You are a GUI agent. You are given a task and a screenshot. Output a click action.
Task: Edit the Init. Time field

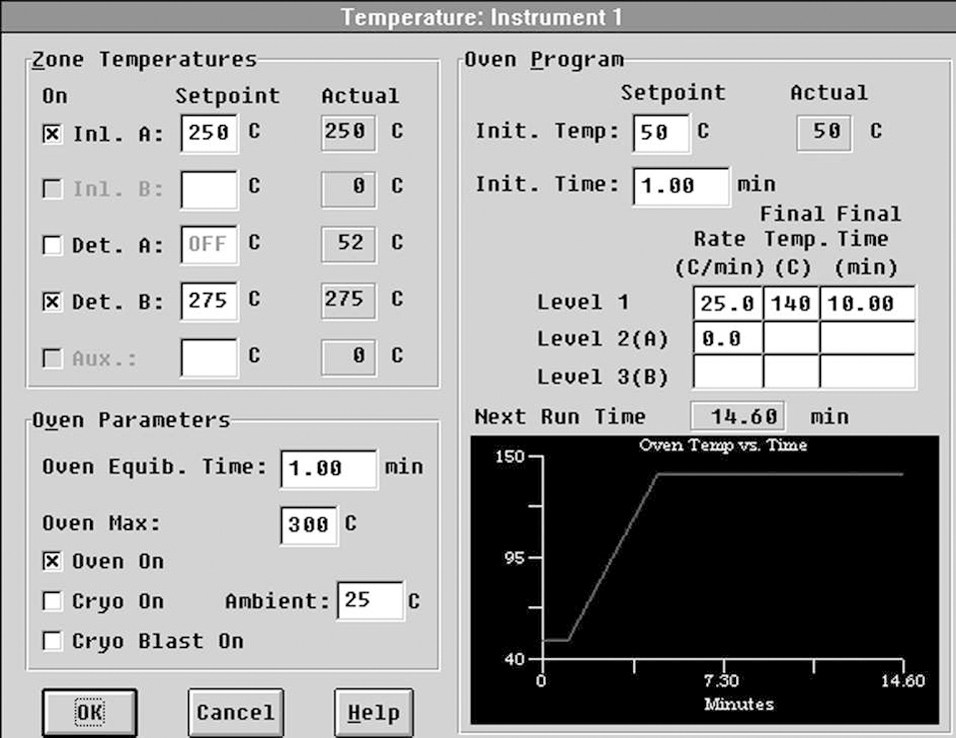coord(681,185)
